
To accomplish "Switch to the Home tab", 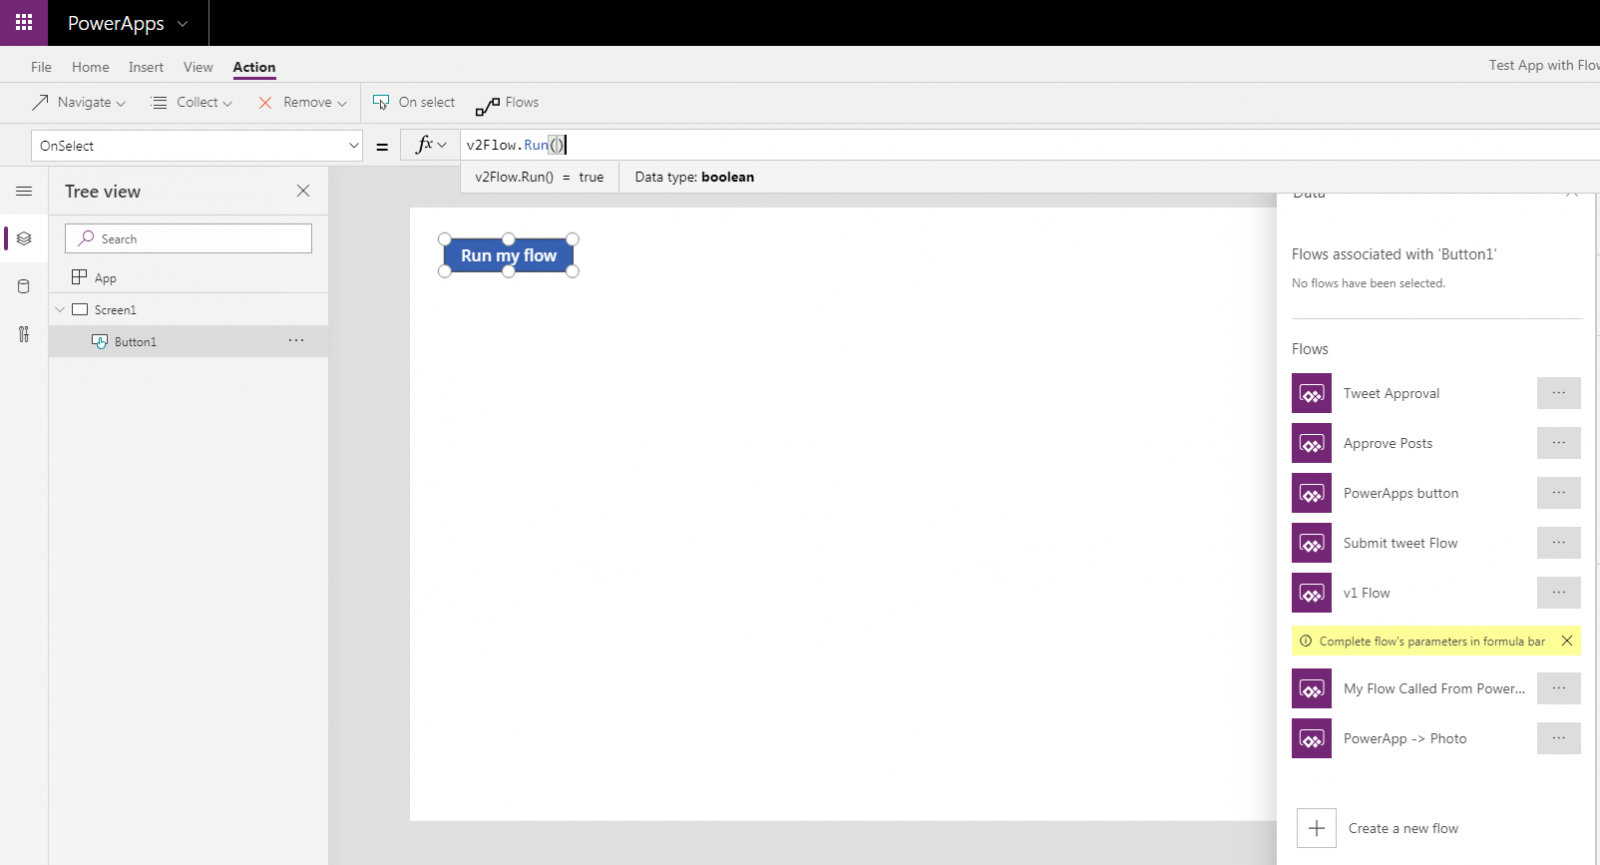I will tap(90, 67).
